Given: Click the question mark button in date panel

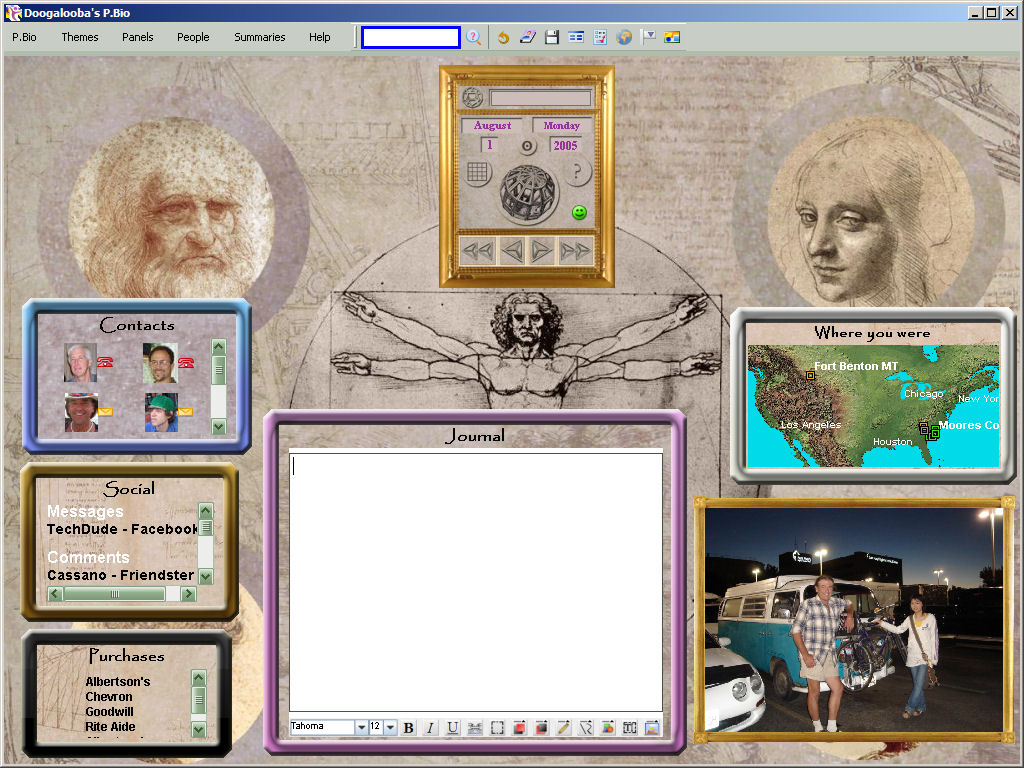Looking at the screenshot, I should coord(577,173).
